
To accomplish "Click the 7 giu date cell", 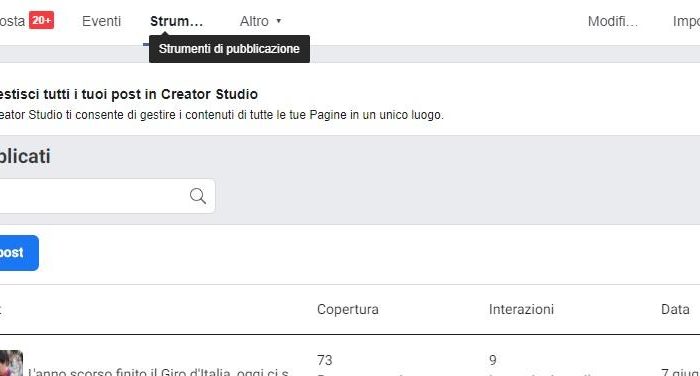I will [680, 372].
